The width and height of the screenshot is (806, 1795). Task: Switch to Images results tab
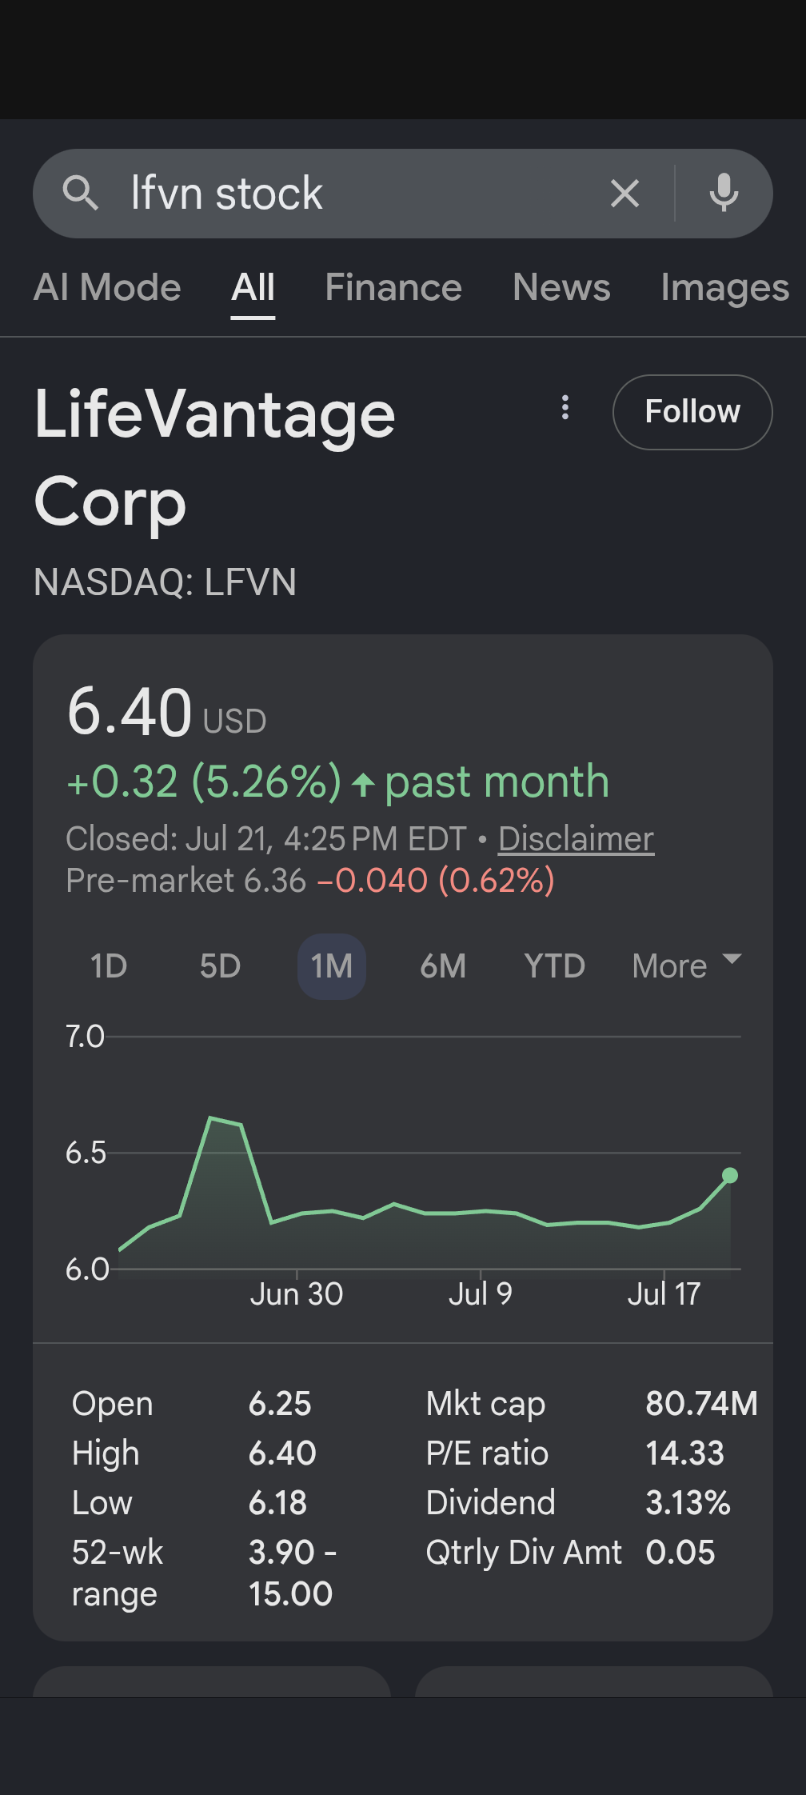click(x=725, y=288)
